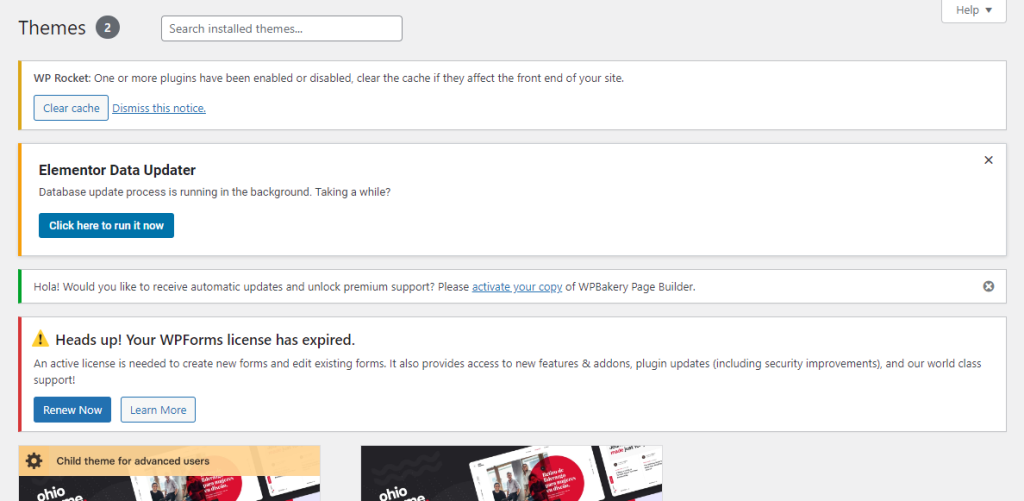Click the gear icon on child theme

click(35, 461)
